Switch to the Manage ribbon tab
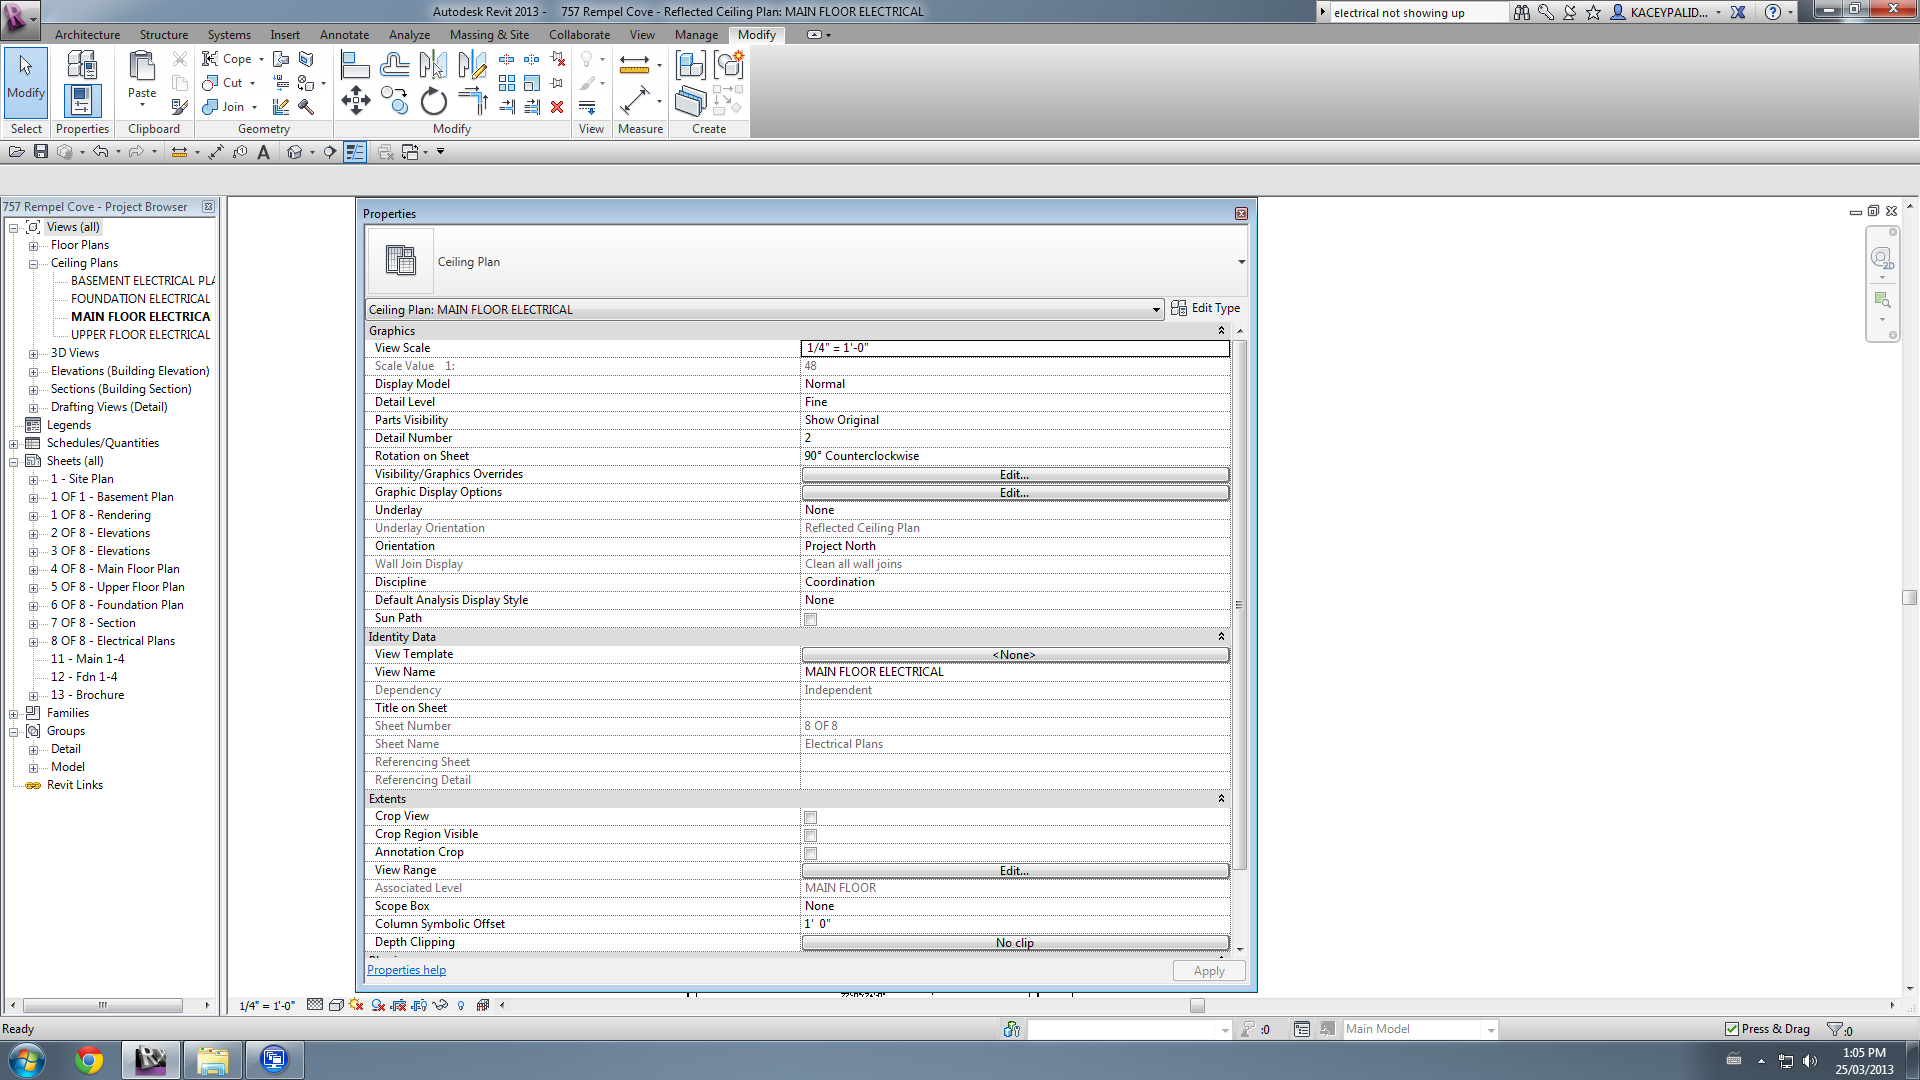 pos(696,35)
